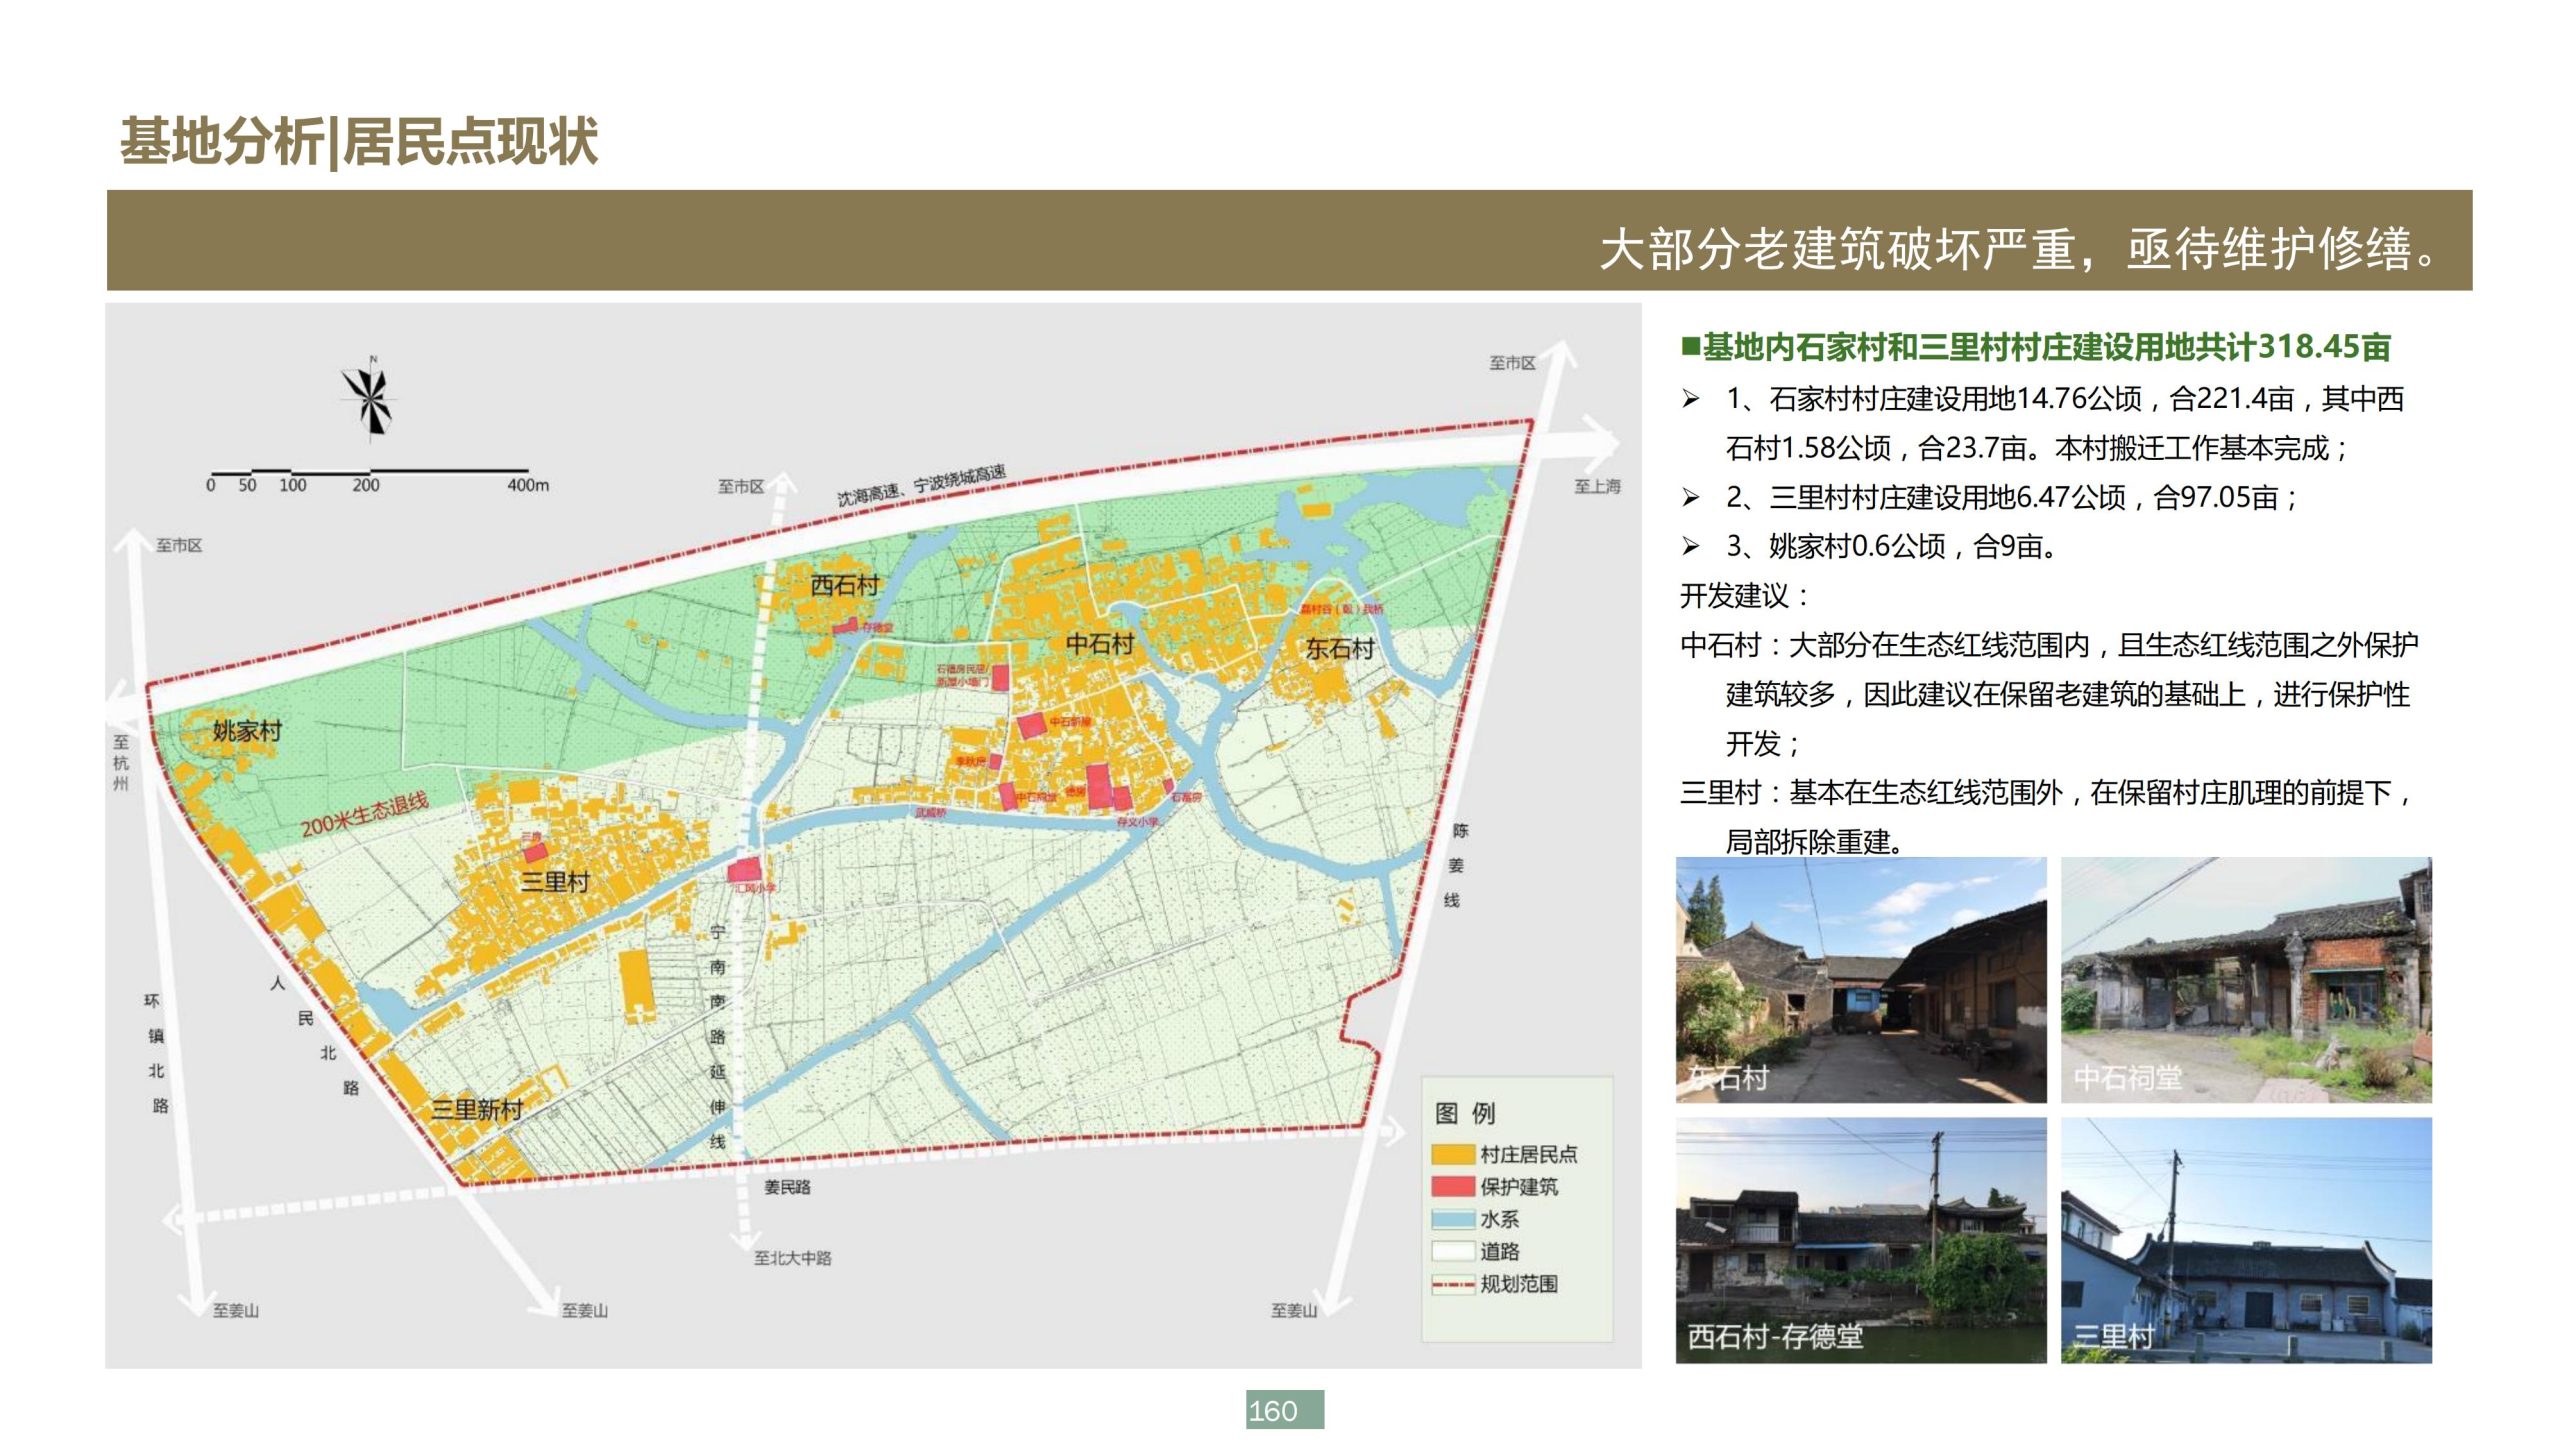Click the 三里新村 map label
Viewport: 2560px width, 1440px height.
pyautogui.click(x=476, y=1109)
